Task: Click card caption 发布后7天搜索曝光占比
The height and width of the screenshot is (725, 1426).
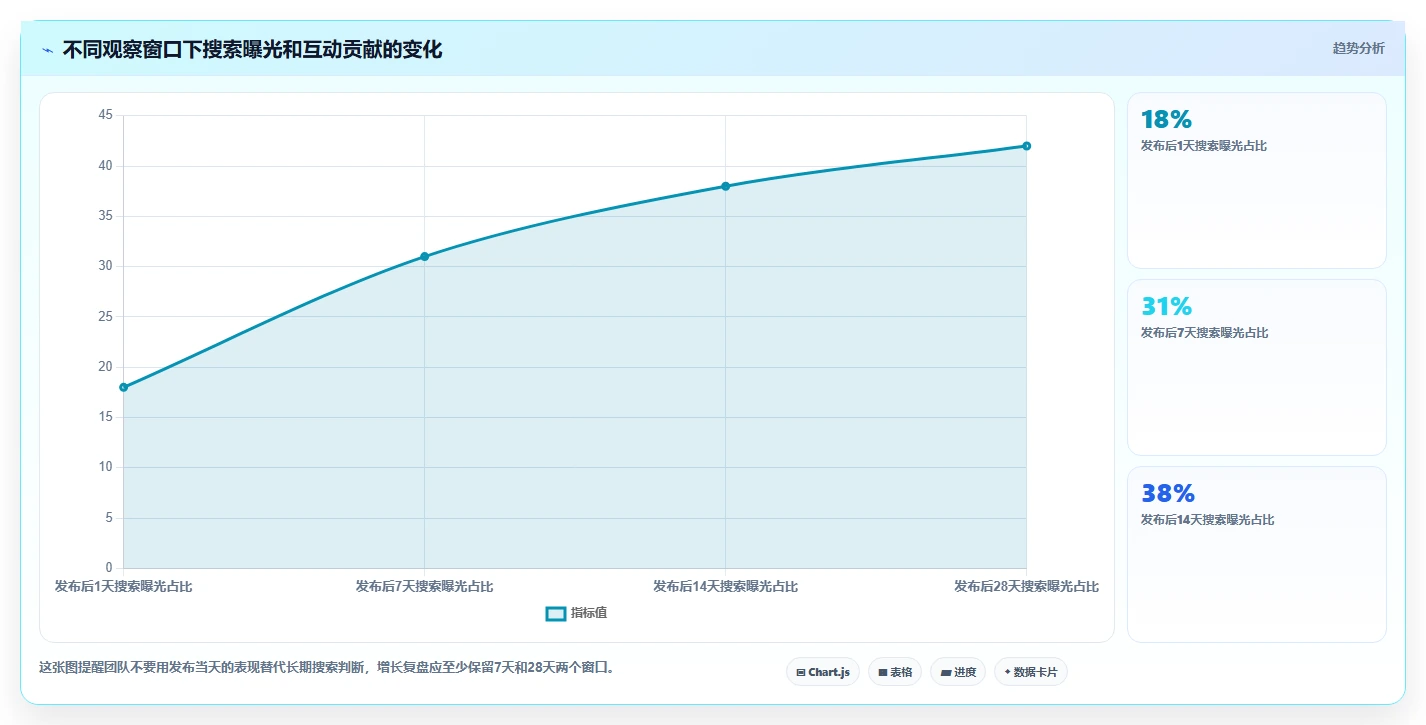Action: coord(1204,333)
